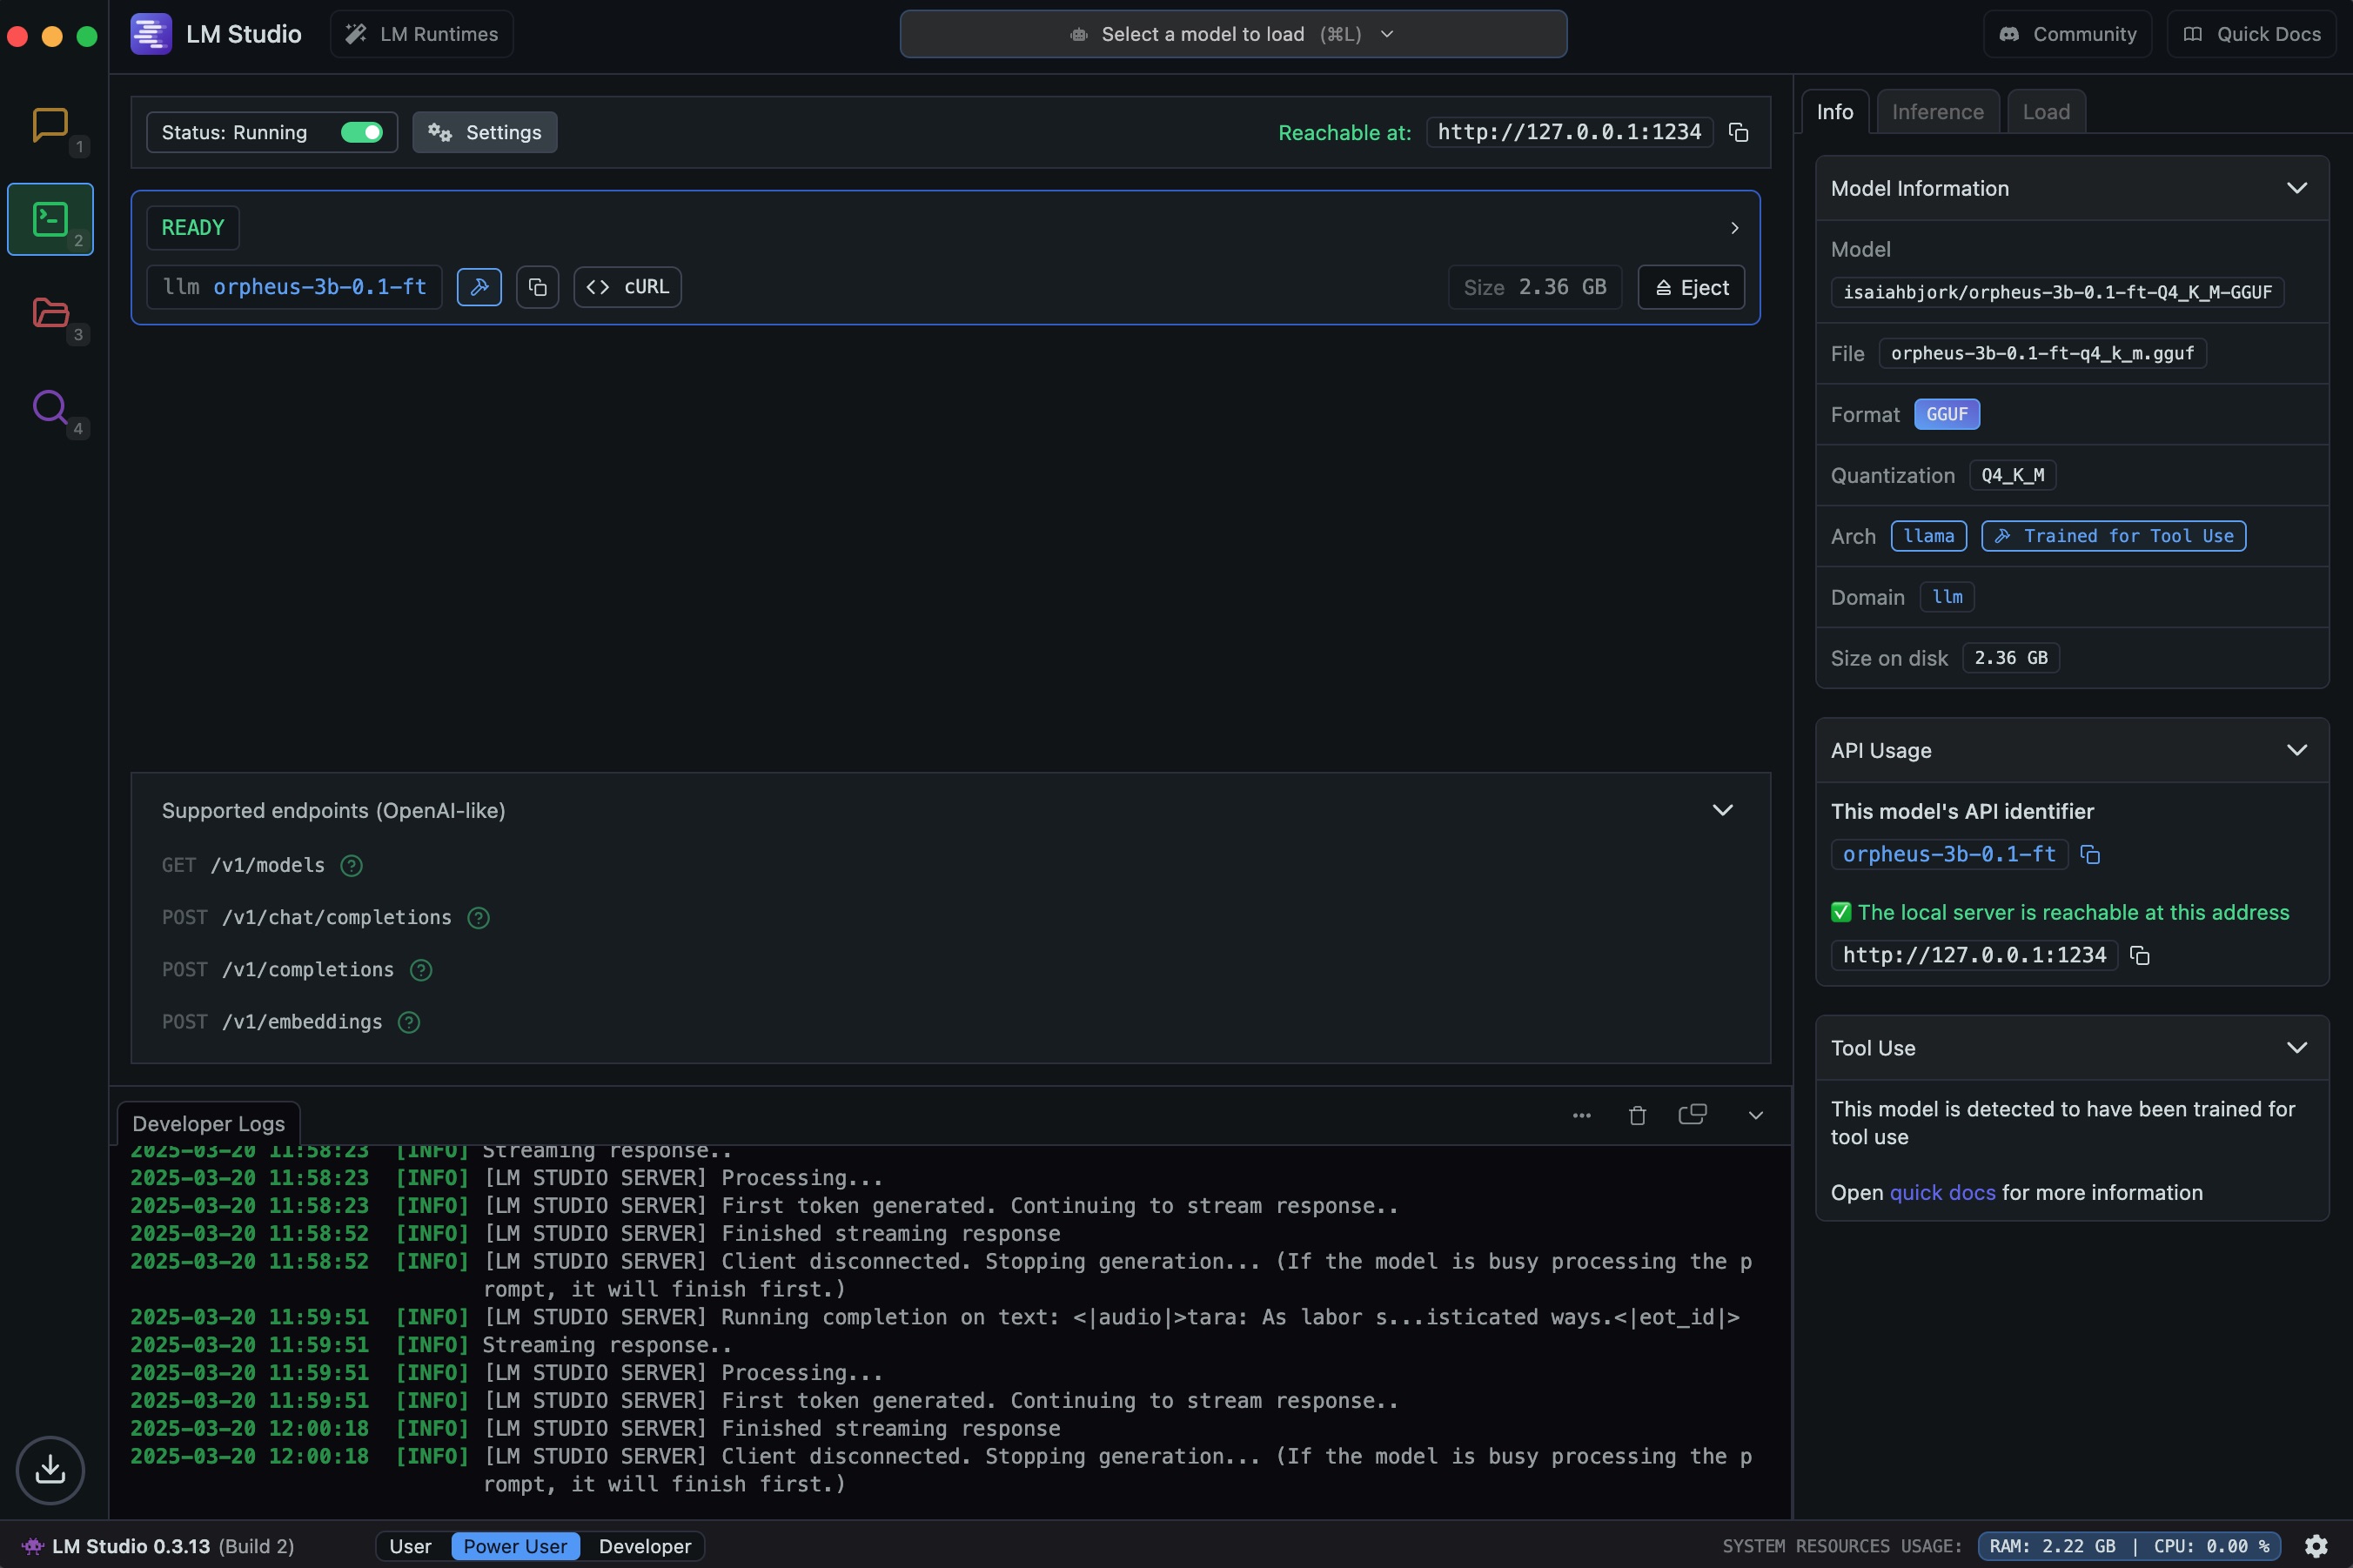Click the llm domain badge

coord(1946,597)
